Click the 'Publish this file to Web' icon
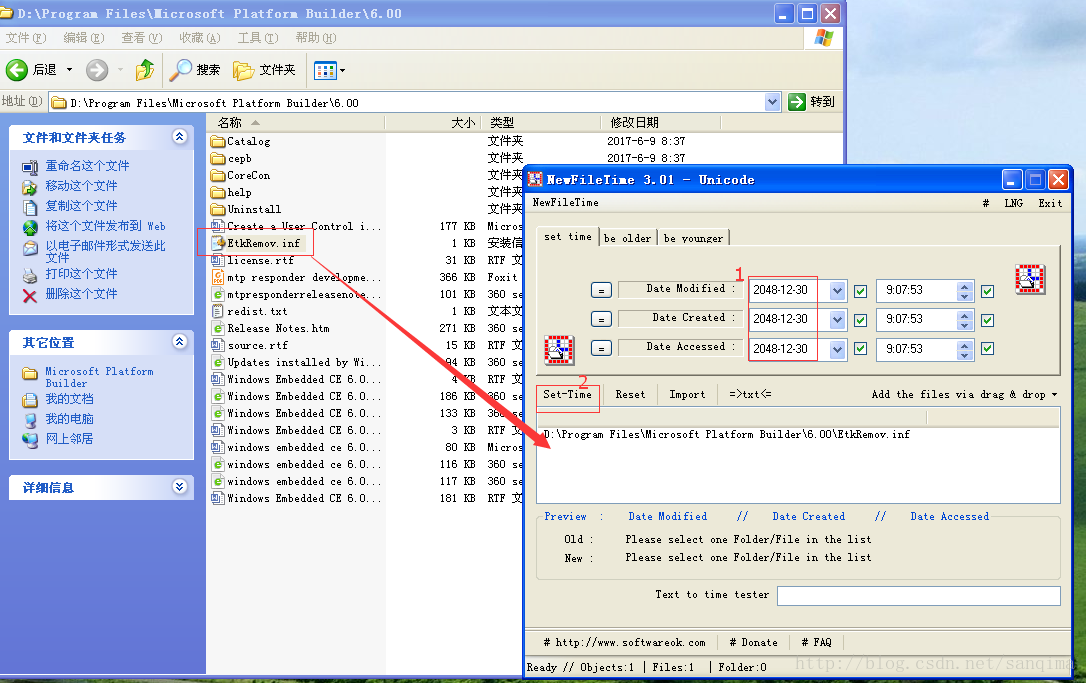 pos(30,227)
